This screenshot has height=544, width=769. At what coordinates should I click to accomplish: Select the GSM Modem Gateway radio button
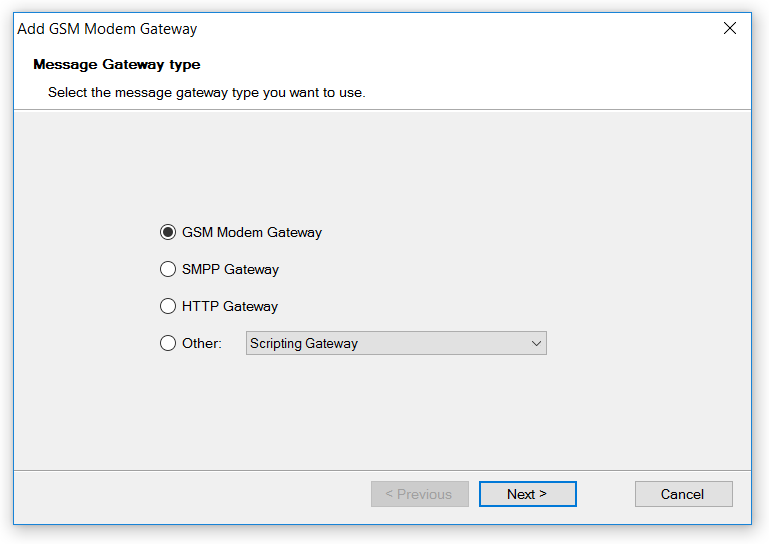(168, 232)
